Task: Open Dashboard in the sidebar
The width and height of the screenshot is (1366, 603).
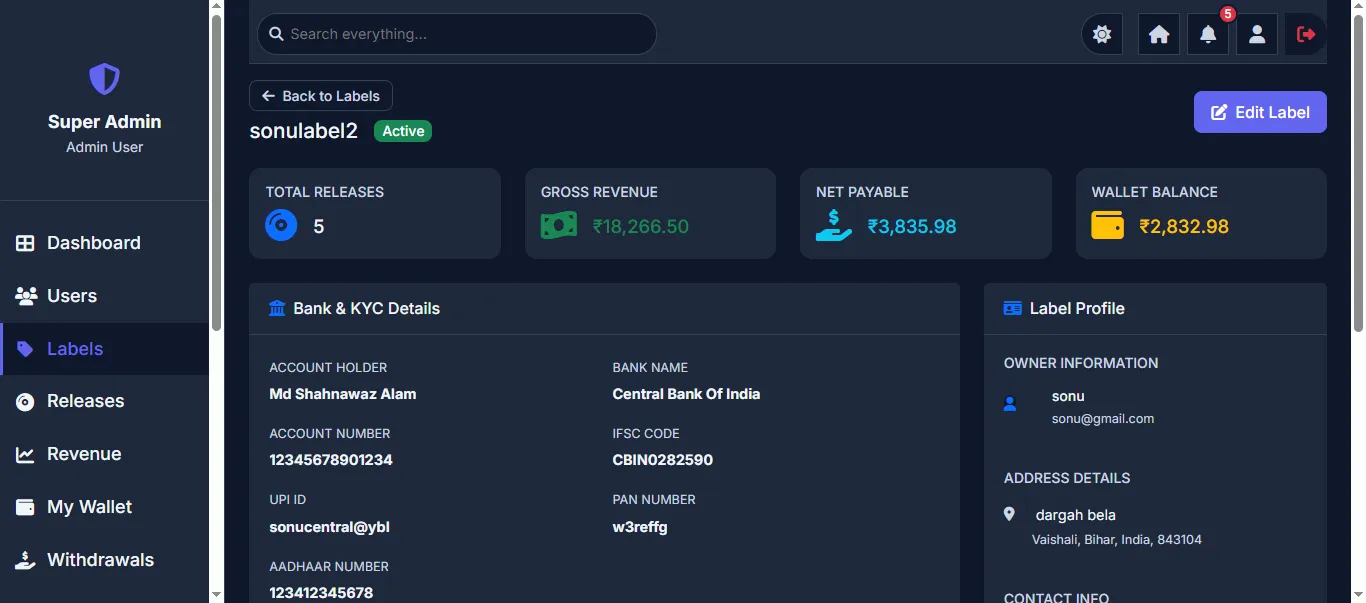Action: tap(104, 243)
